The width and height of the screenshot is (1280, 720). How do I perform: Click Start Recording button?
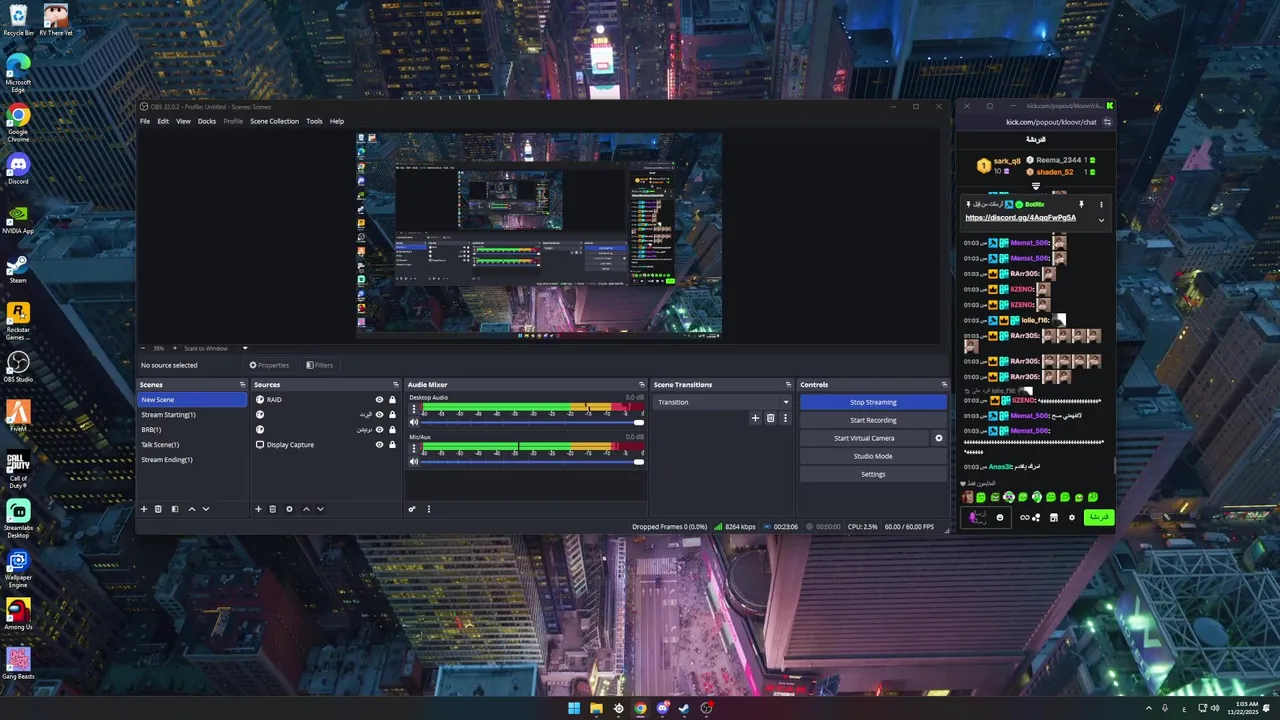873,420
